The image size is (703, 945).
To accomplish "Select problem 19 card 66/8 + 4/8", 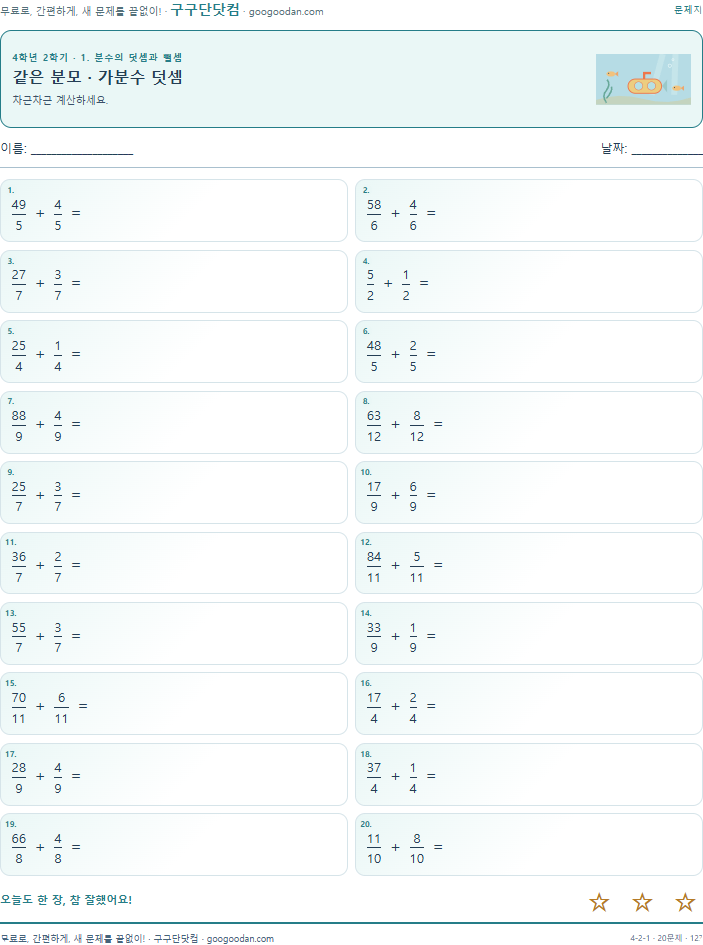I will click(174, 845).
